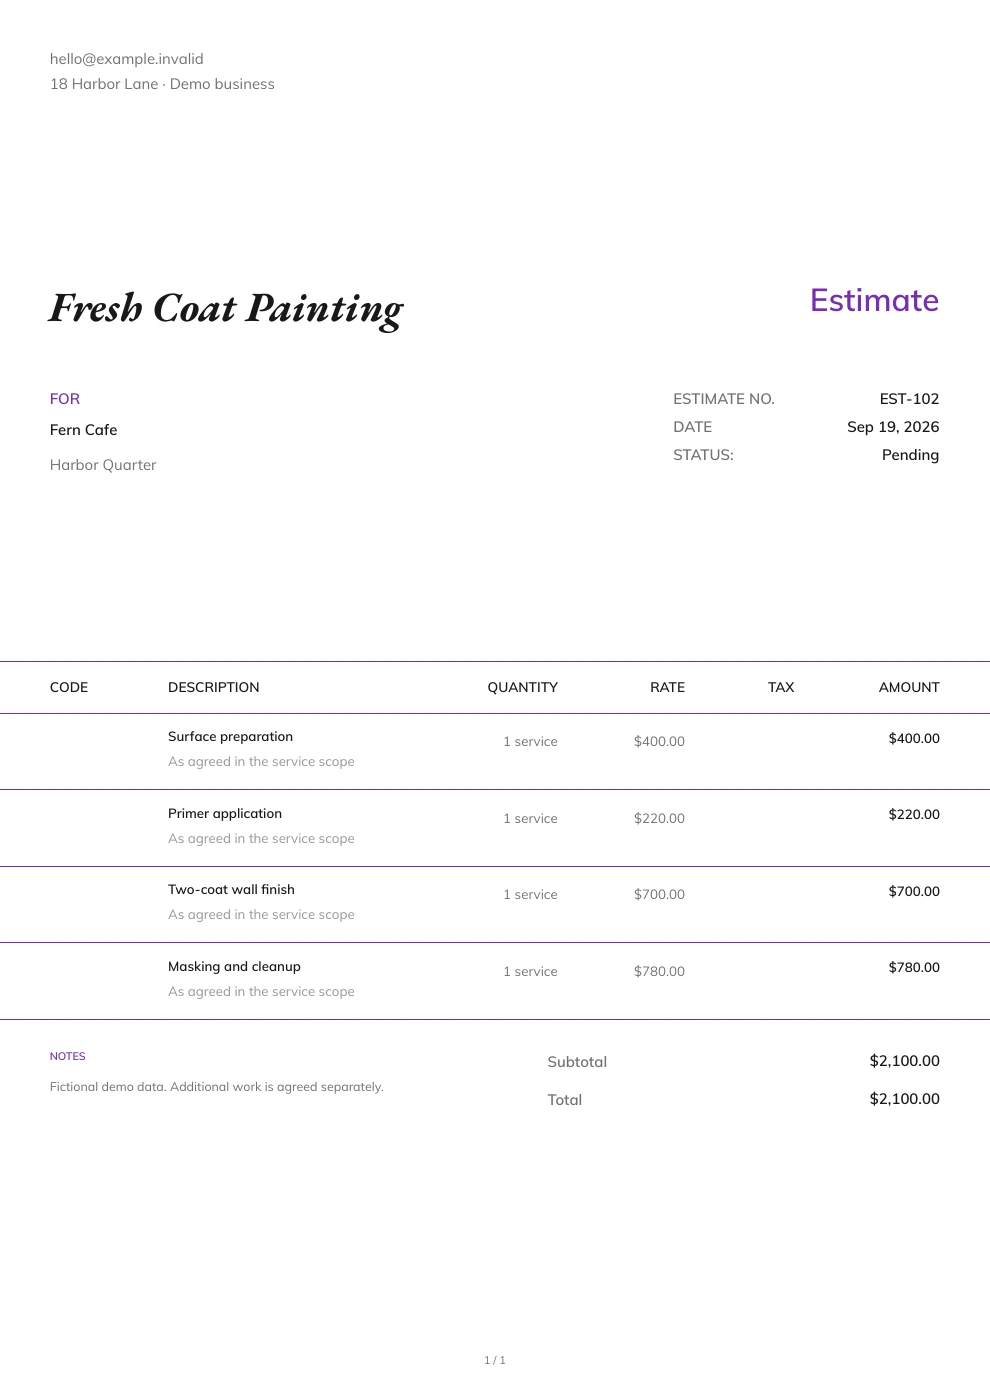Screen dimensions: 990x1400
Task: Click the $220.00 amount value
Action: pos(914,814)
